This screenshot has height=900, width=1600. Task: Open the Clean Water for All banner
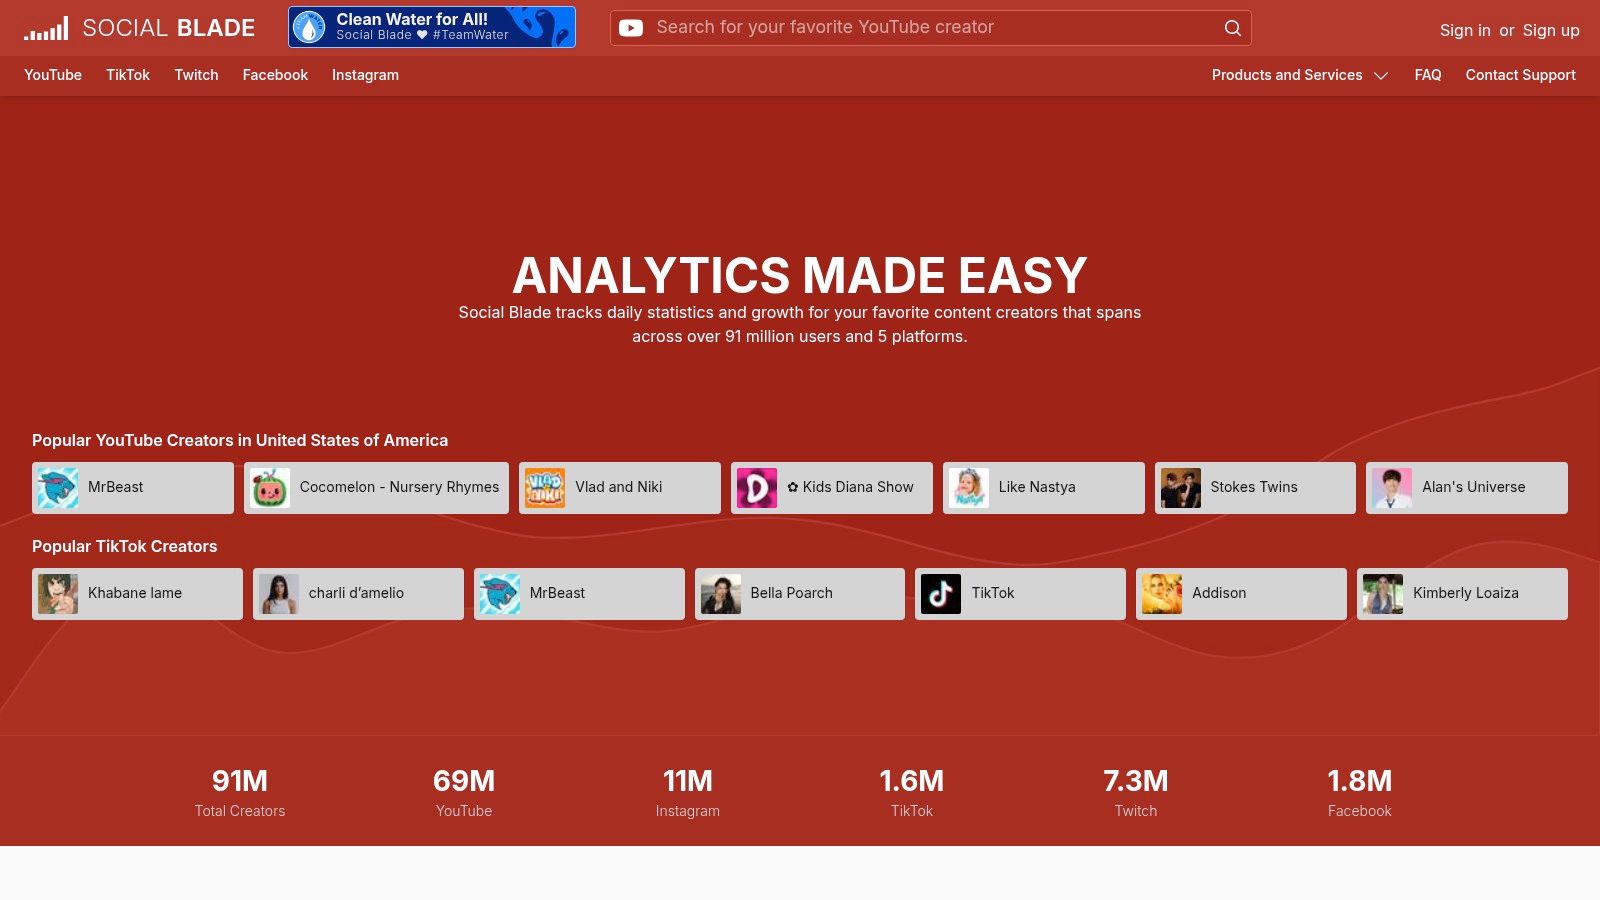pyautogui.click(x=432, y=27)
